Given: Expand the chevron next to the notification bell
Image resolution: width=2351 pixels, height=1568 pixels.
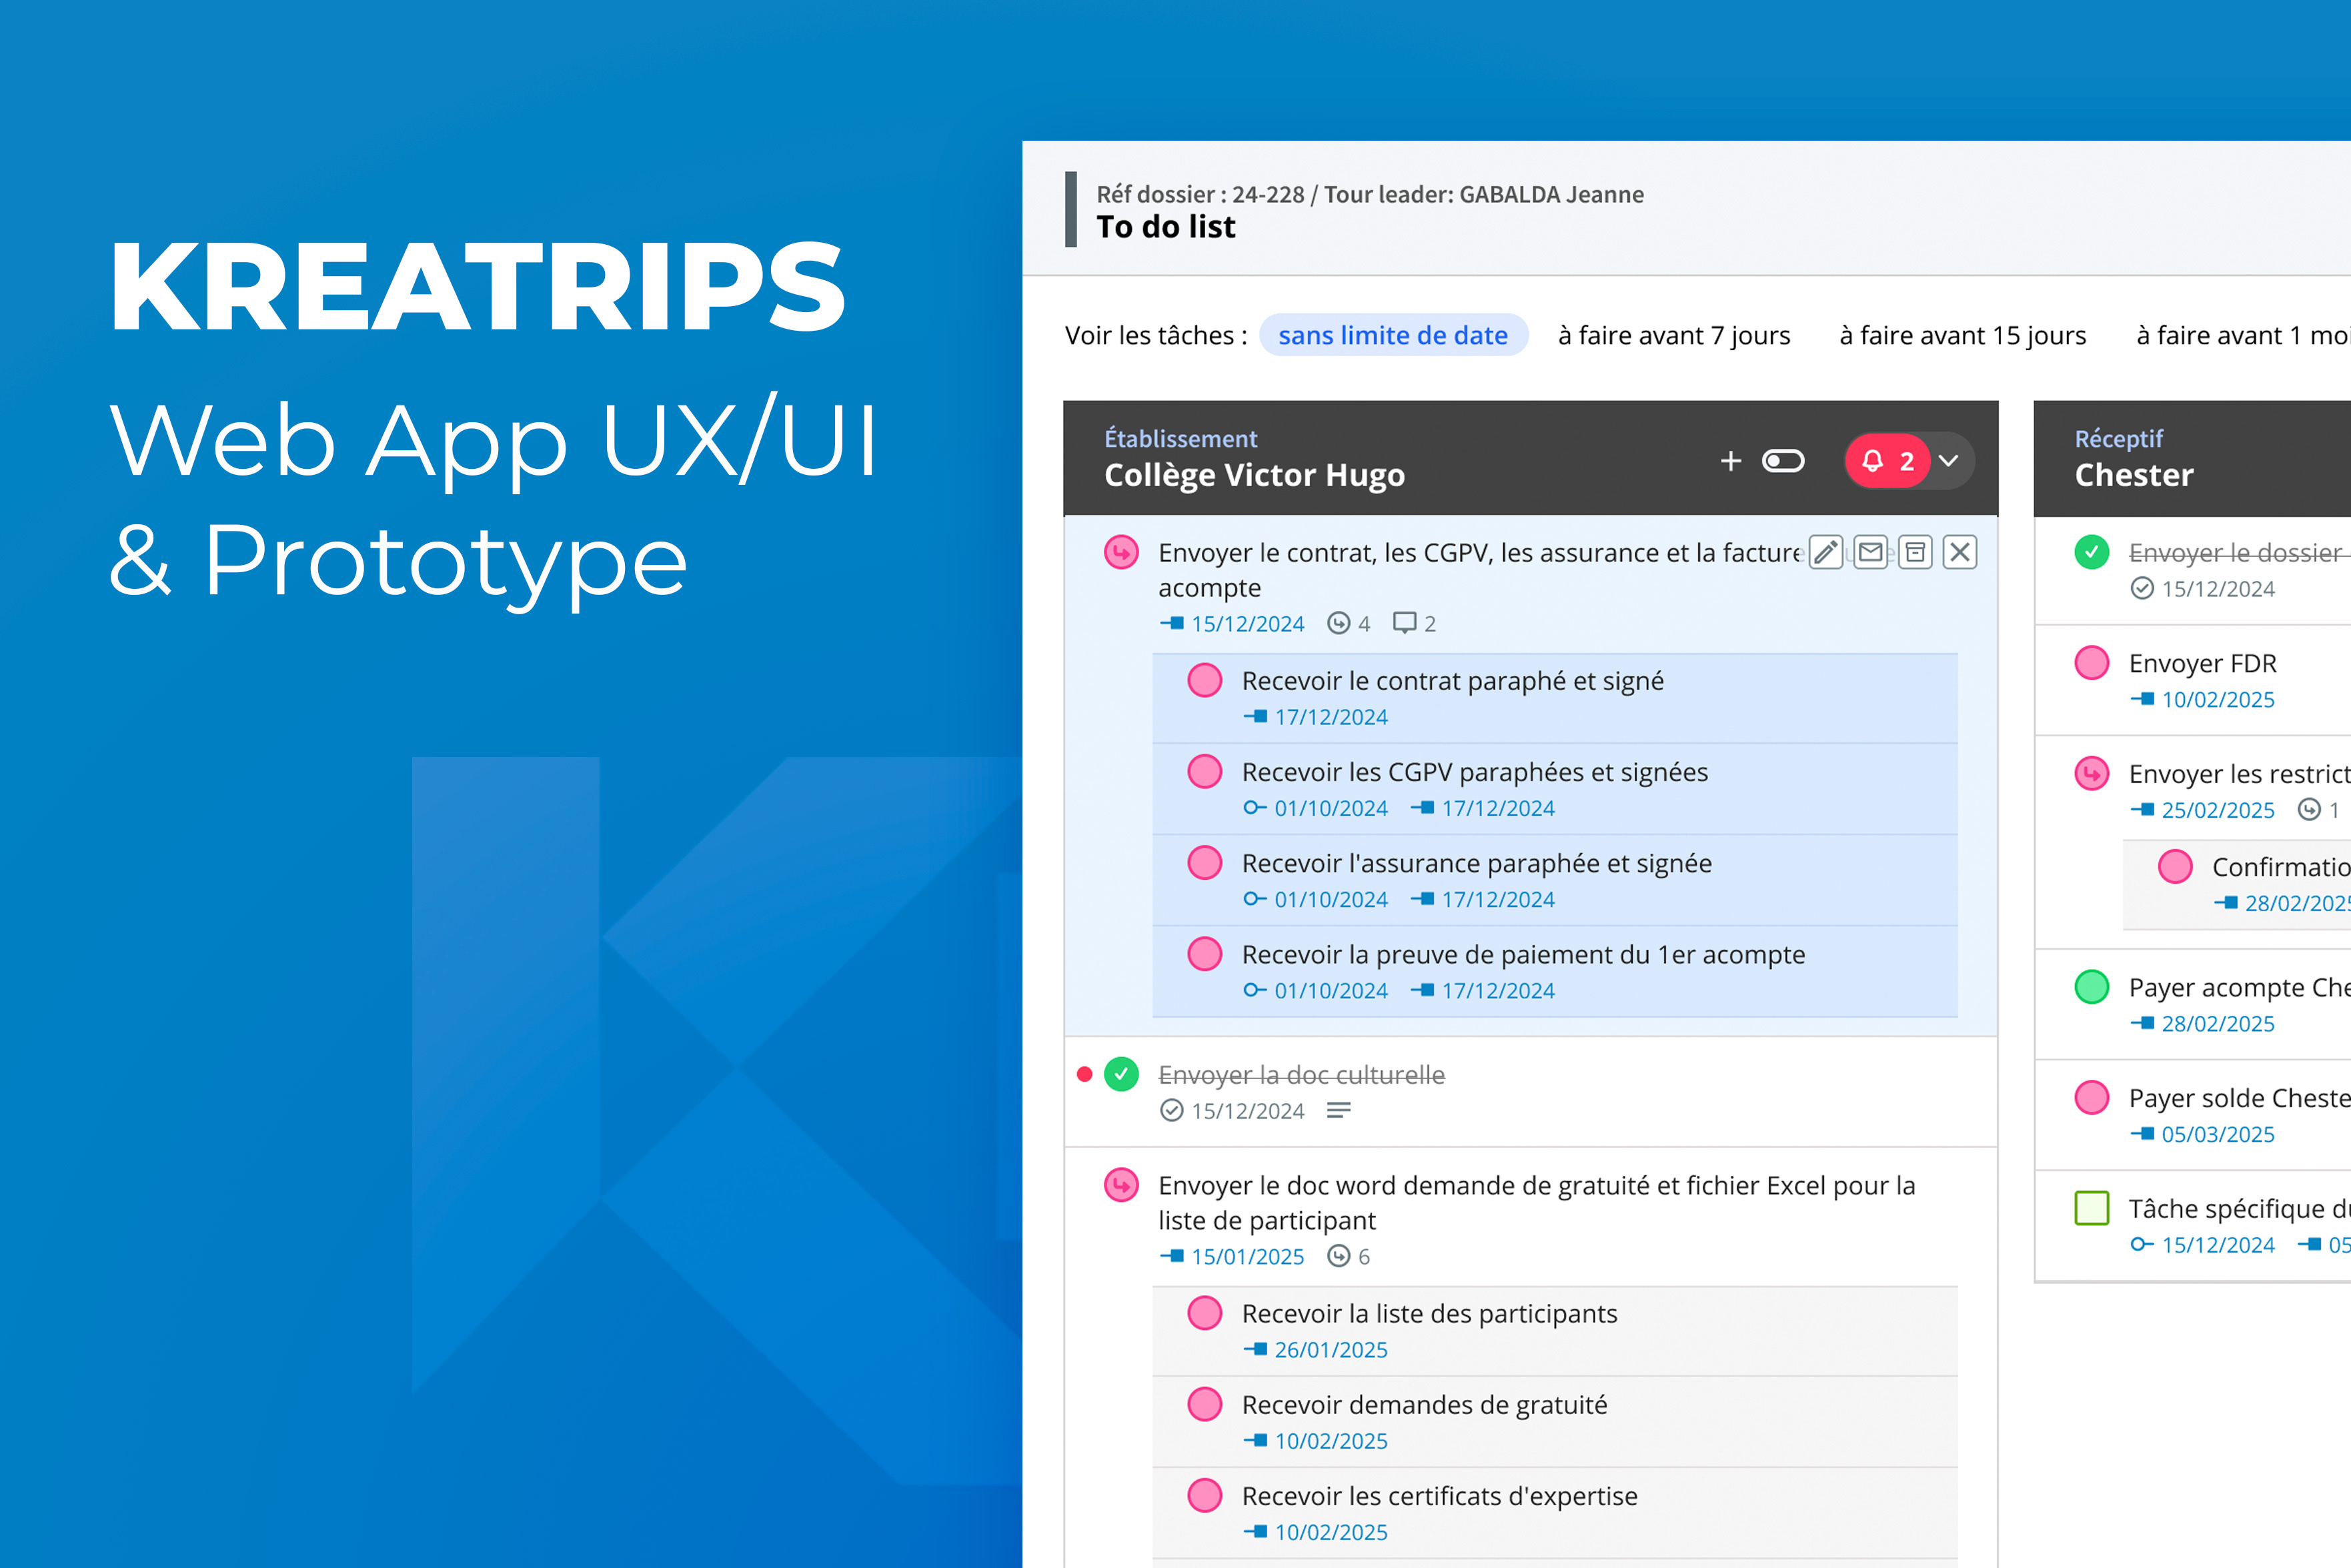Looking at the screenshot, I should 1946,461.
